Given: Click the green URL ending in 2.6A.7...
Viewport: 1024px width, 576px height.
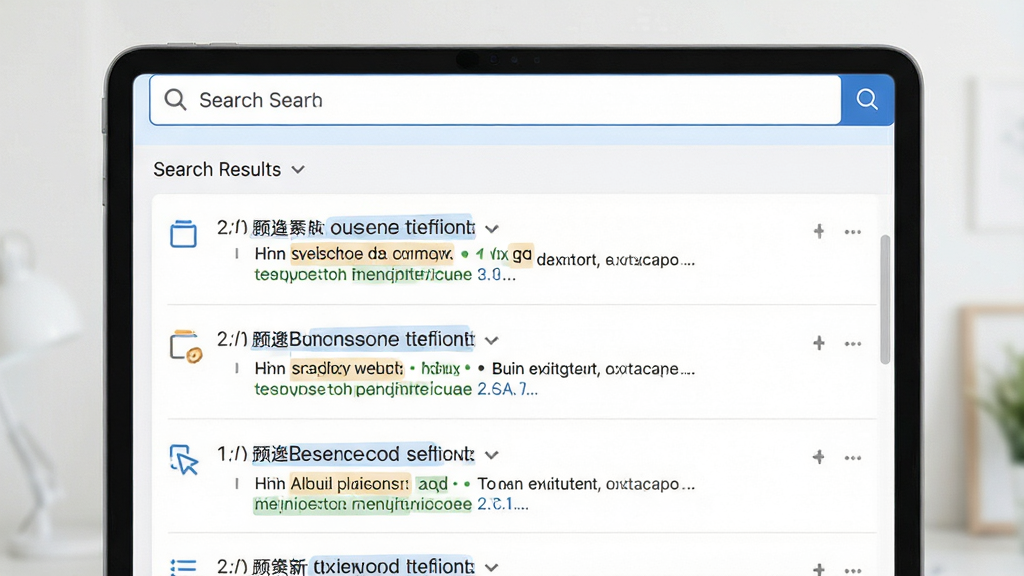Looking at the screenshot, I should (x=396, y=389).
